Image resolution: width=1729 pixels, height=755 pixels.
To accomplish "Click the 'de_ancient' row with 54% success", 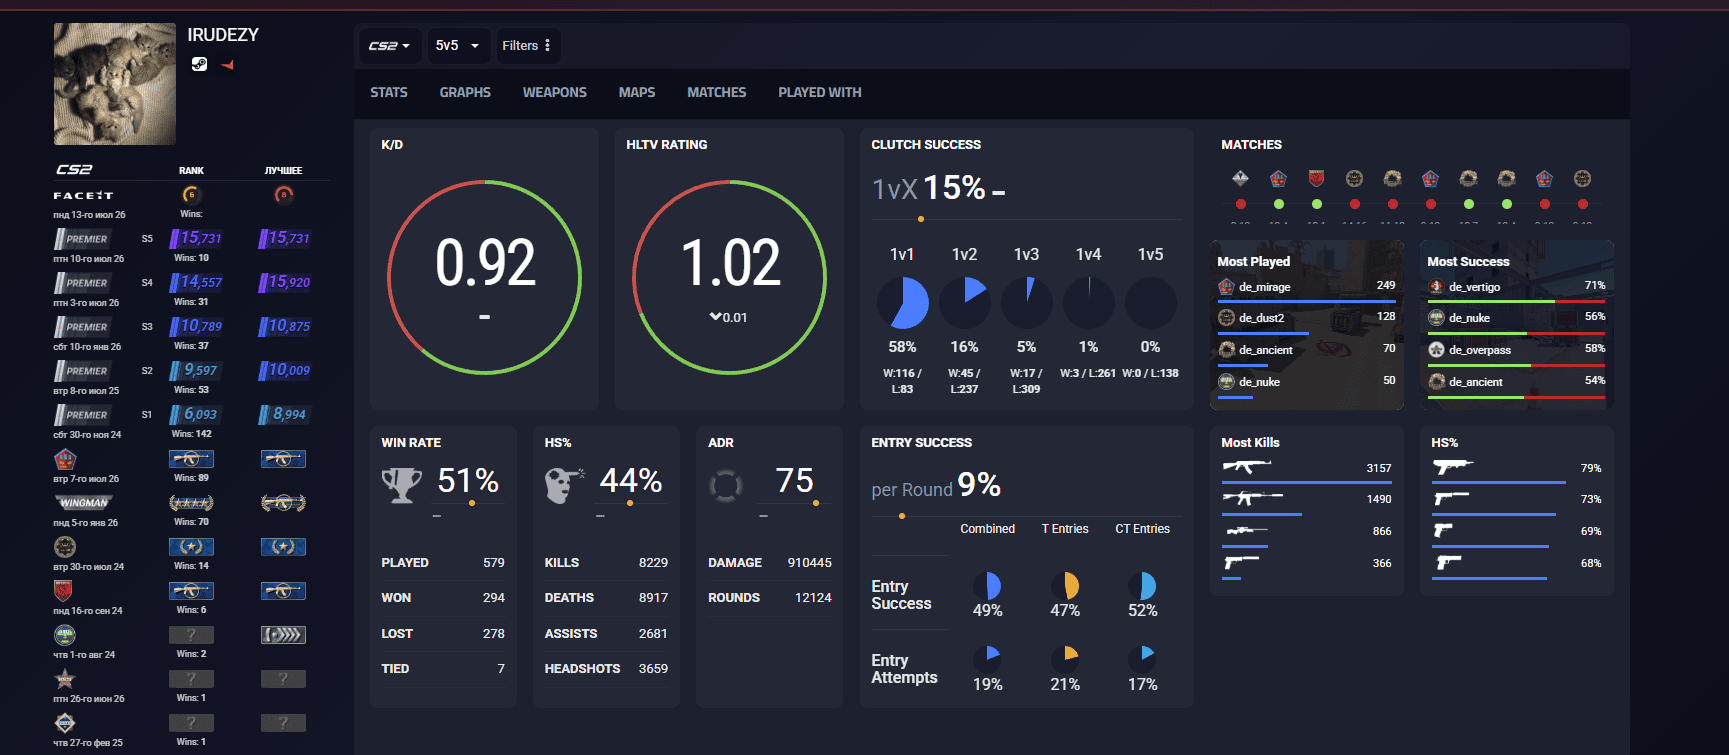I will [1516, 385].
